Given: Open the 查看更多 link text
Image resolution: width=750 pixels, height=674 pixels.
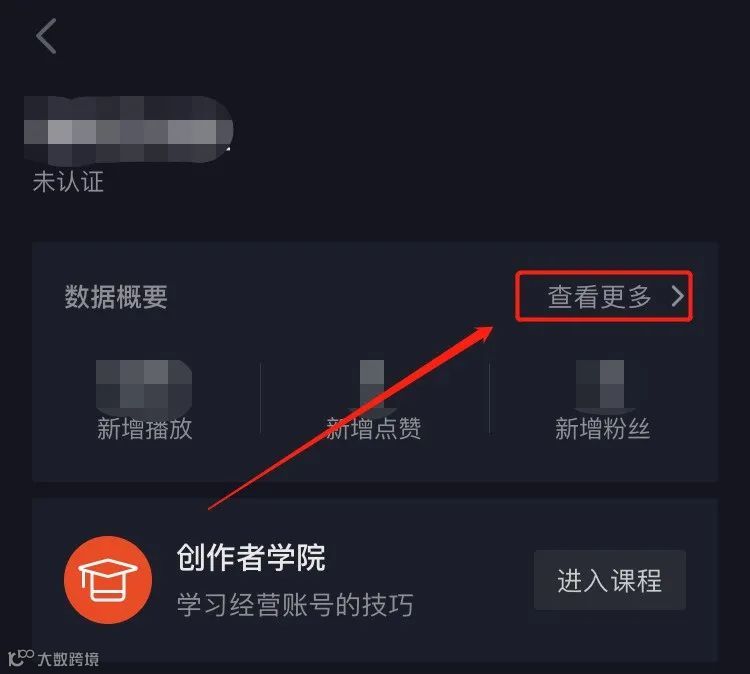Looking at the screenshot, I should [x=599, y=297].
